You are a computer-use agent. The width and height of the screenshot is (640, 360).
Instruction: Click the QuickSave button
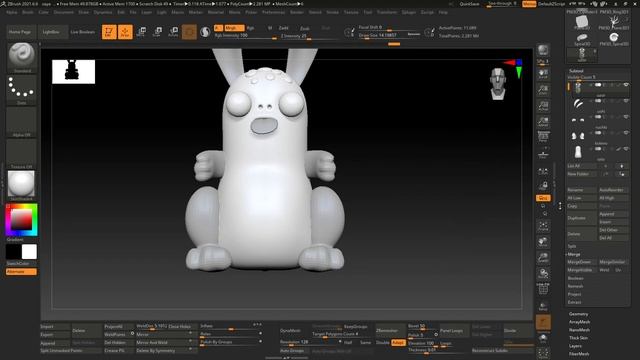469,4
